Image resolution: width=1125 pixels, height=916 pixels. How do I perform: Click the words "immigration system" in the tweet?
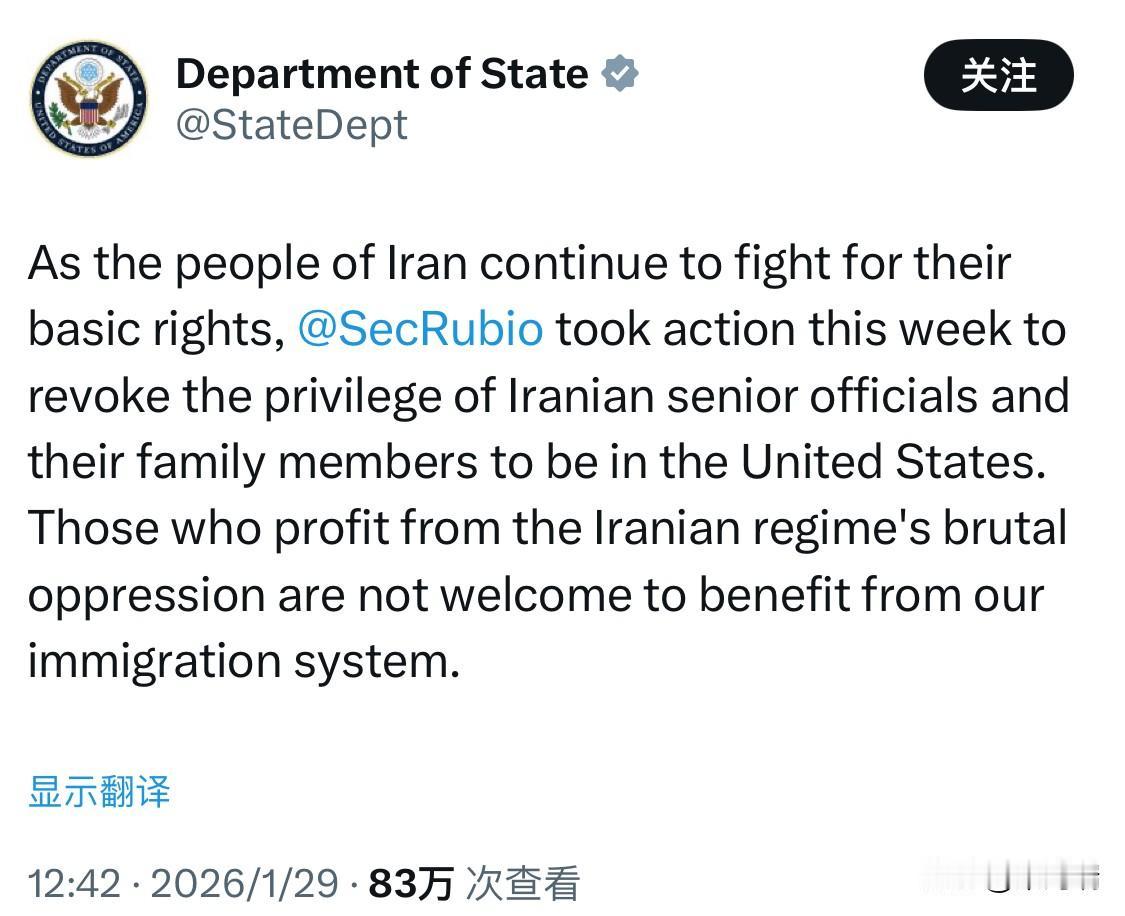(243, 661)
